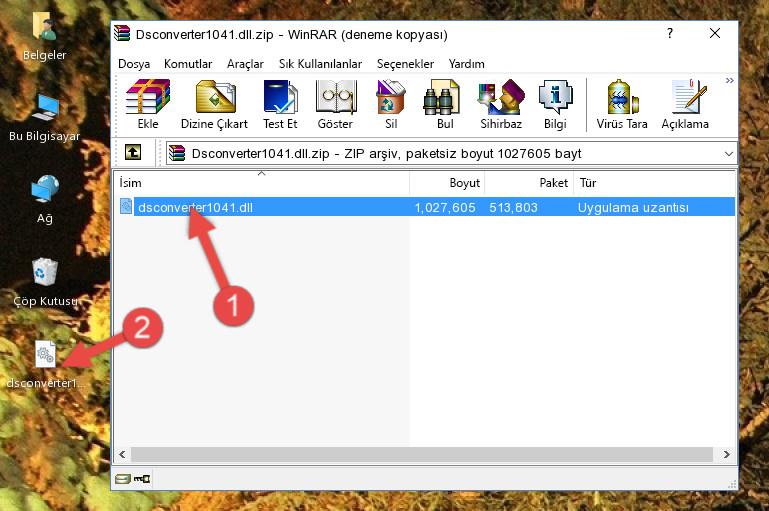Sort the list by the Boyut column
The width and height of the screenshot is (769, 511).
tap(447, 183)
